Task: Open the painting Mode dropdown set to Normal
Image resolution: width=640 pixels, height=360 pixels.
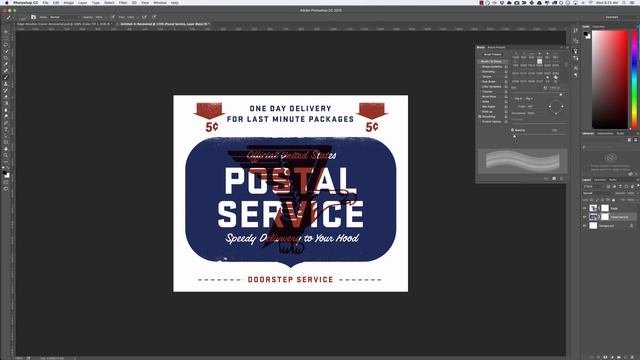Action: pos(64,17)
